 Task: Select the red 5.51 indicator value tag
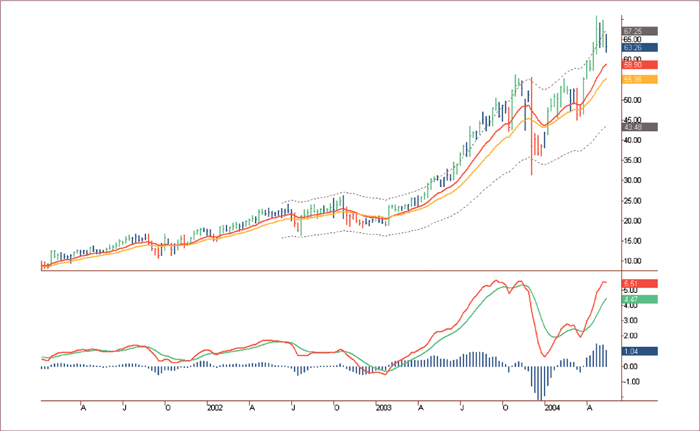pos(638,284)
